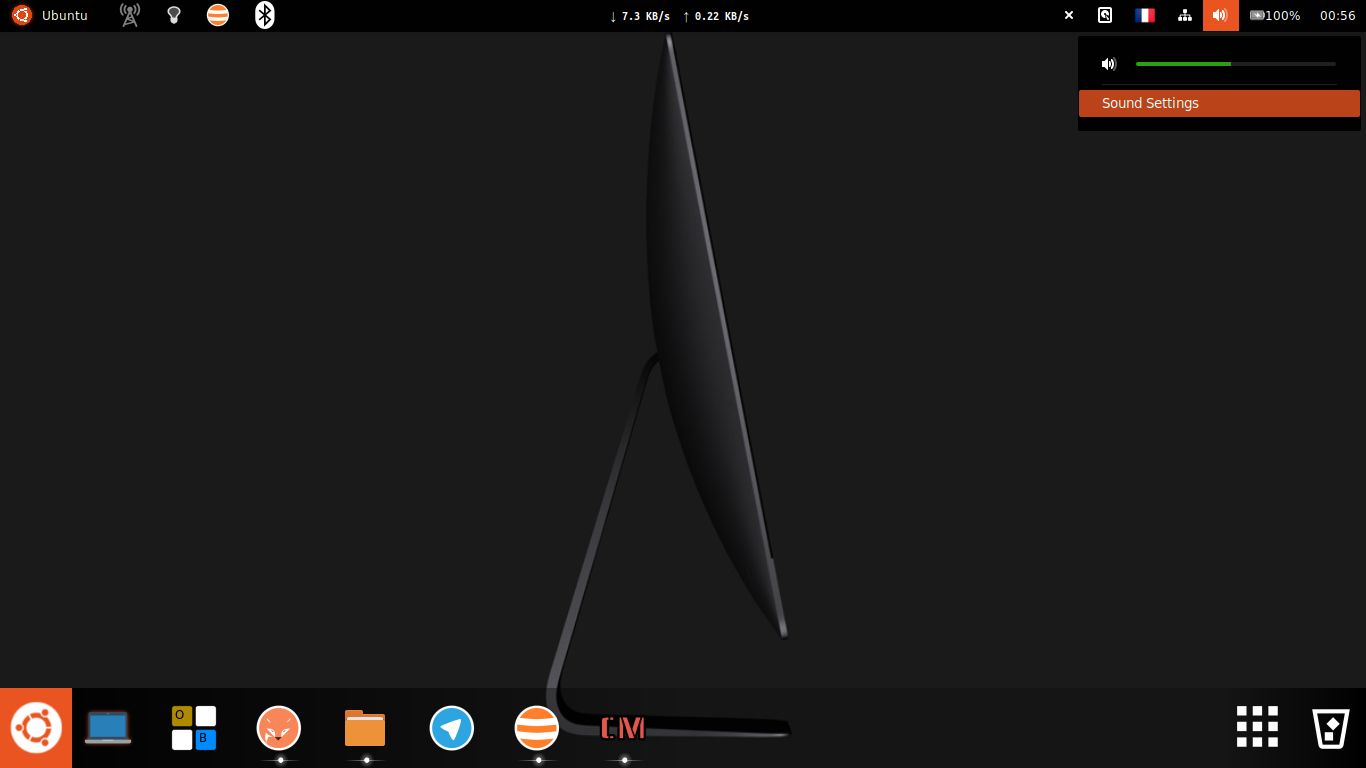This screenshot has width=1366, height=768.
Task: Show the applications grid in the dock
Action: tap(1258, 727)
